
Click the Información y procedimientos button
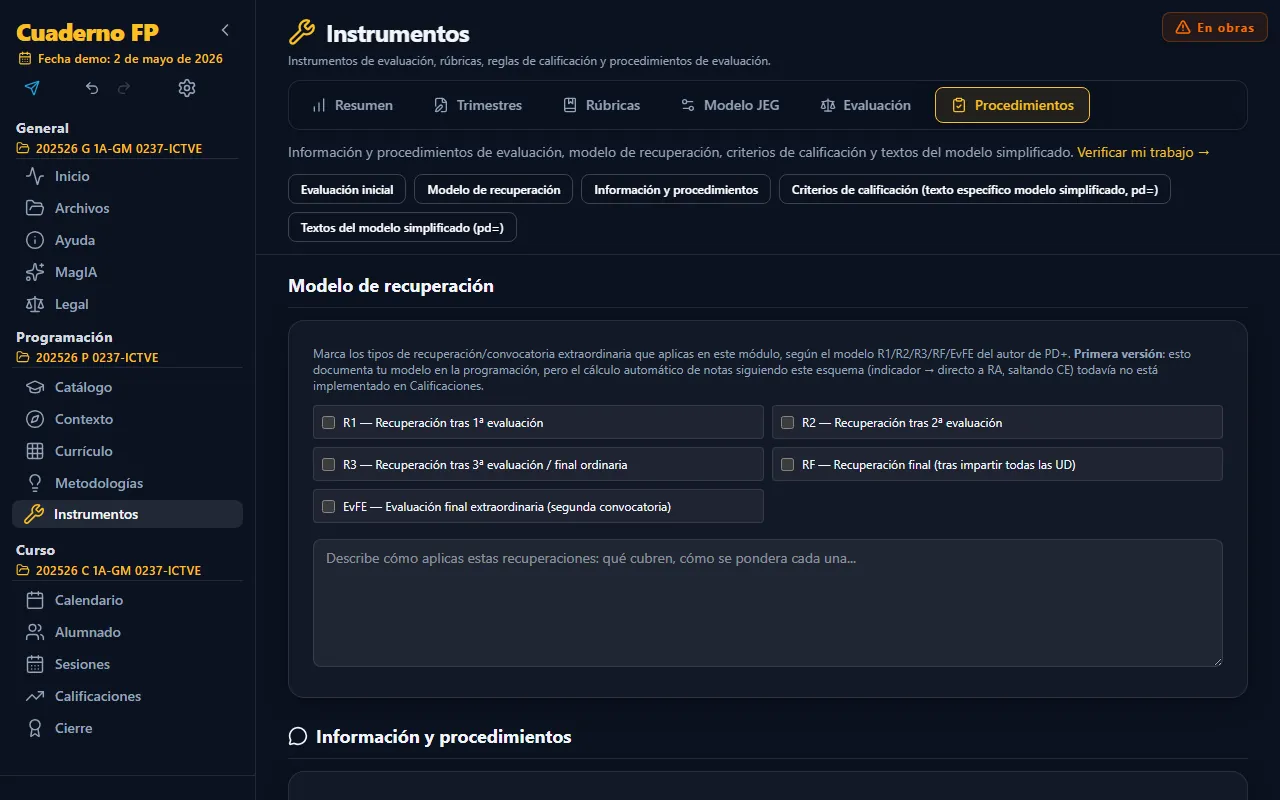pos(676,189)
